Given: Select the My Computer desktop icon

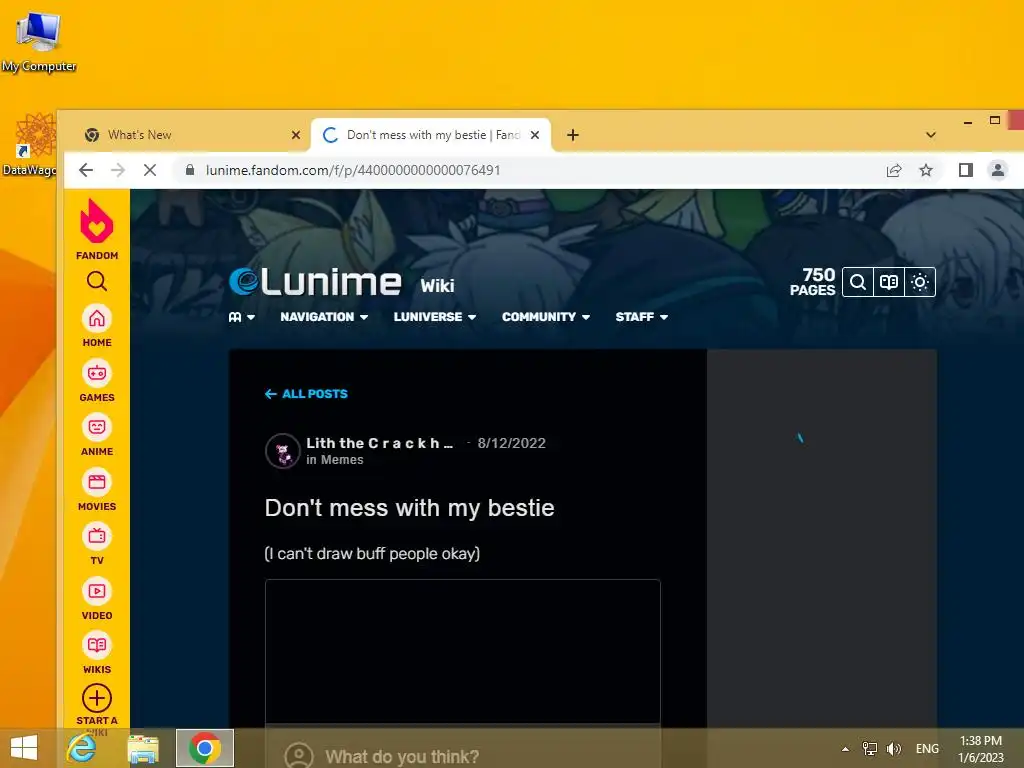Looking at the screenshot, I should click(x=39, y=42).
